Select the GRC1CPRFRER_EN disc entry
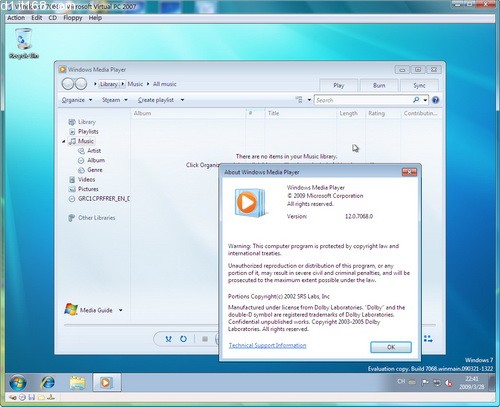The width and height of the screenshot is (500, 407). coord(99,199)
